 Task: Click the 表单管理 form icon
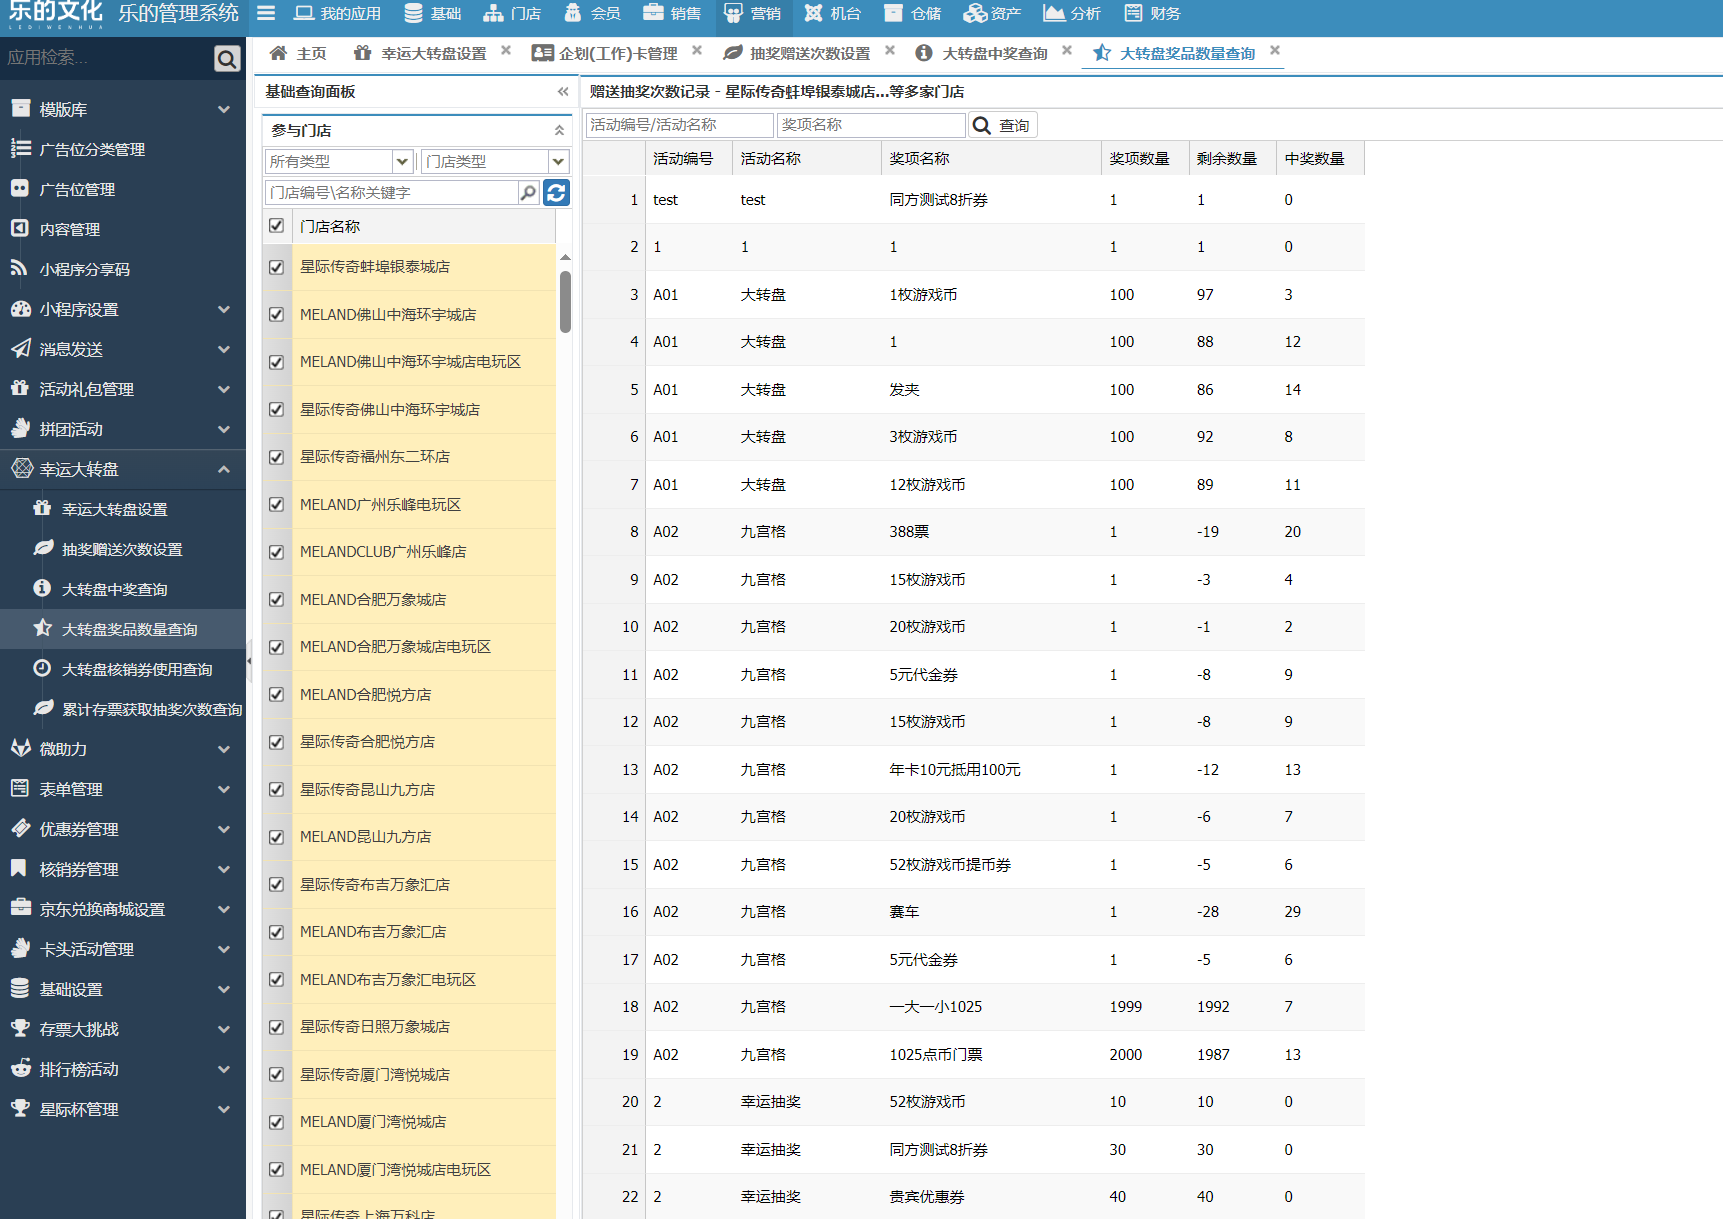point(20,788)
